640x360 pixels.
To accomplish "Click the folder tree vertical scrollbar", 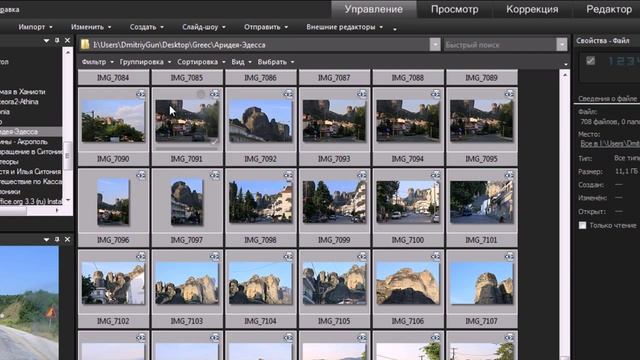I will click(x=68, y=127).
